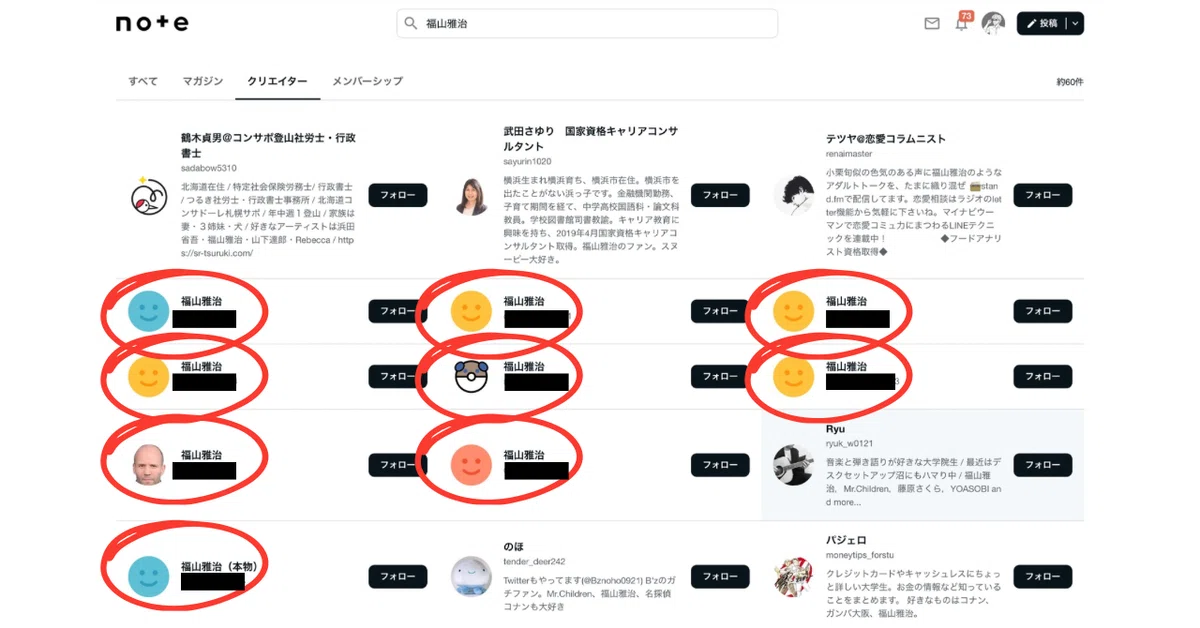
Task: Click the username renaimaster
Action: 849,154
